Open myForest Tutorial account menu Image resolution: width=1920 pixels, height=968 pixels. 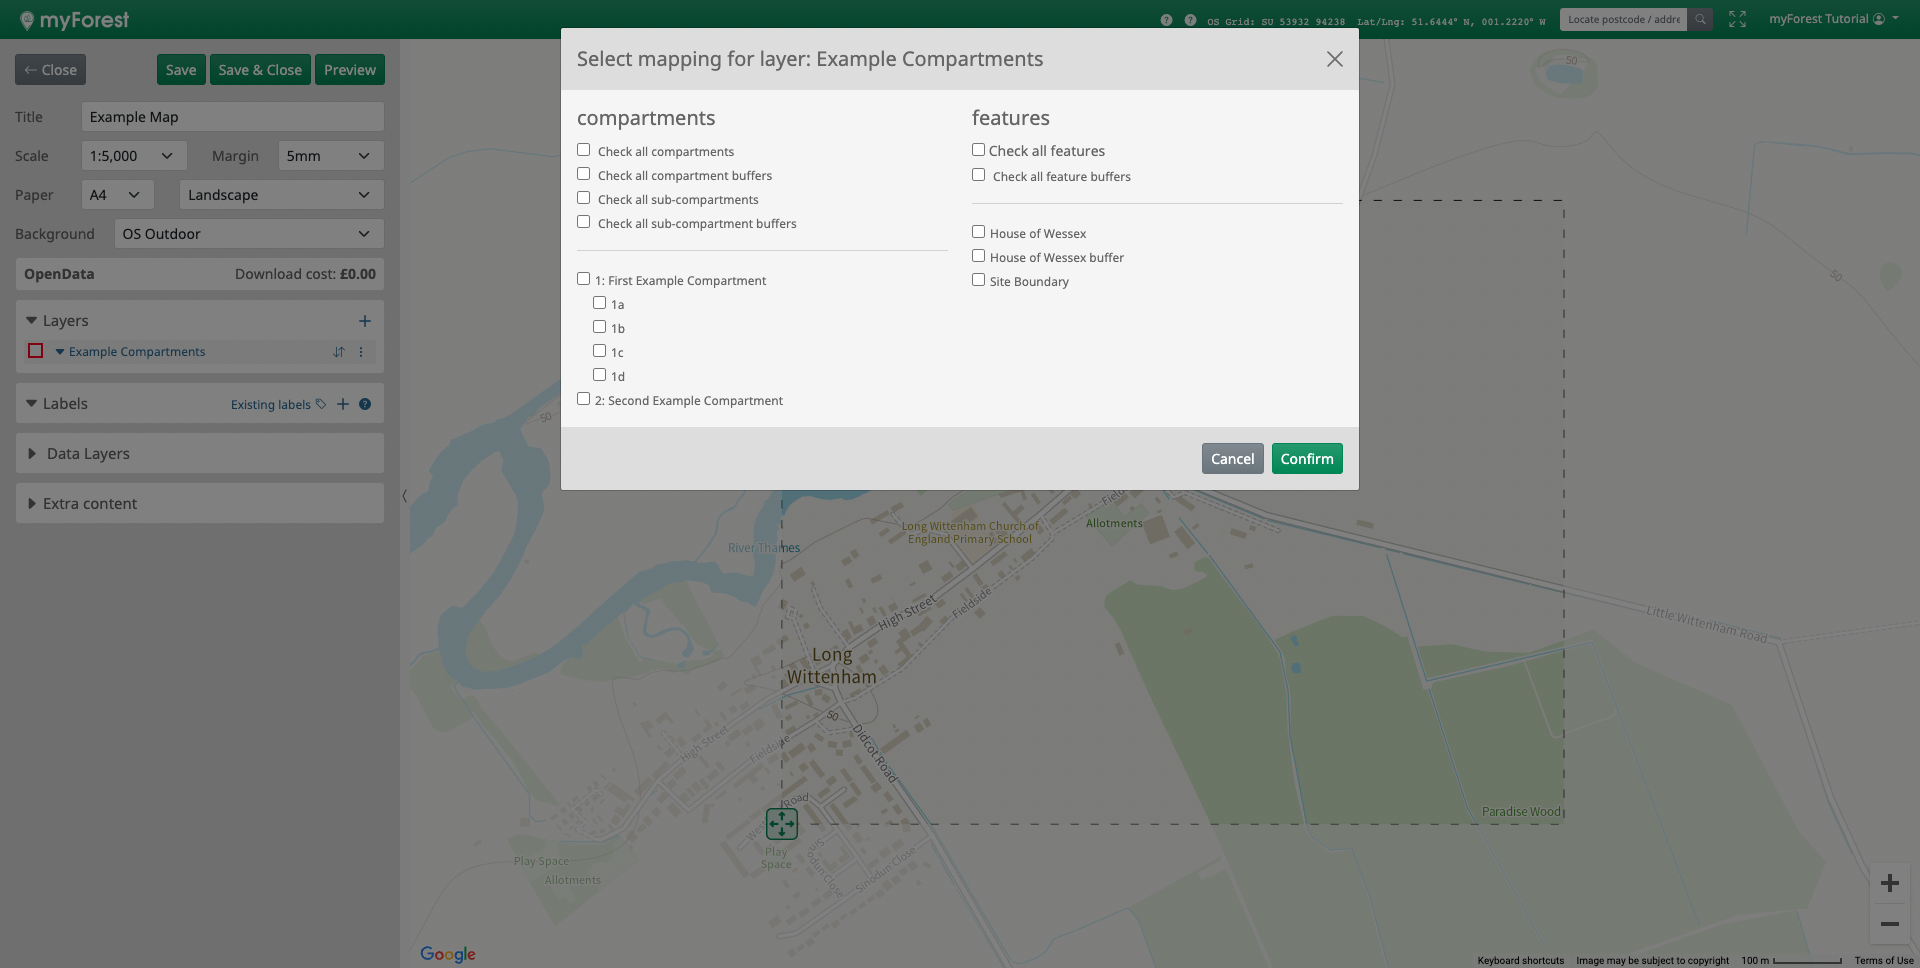1833,19
